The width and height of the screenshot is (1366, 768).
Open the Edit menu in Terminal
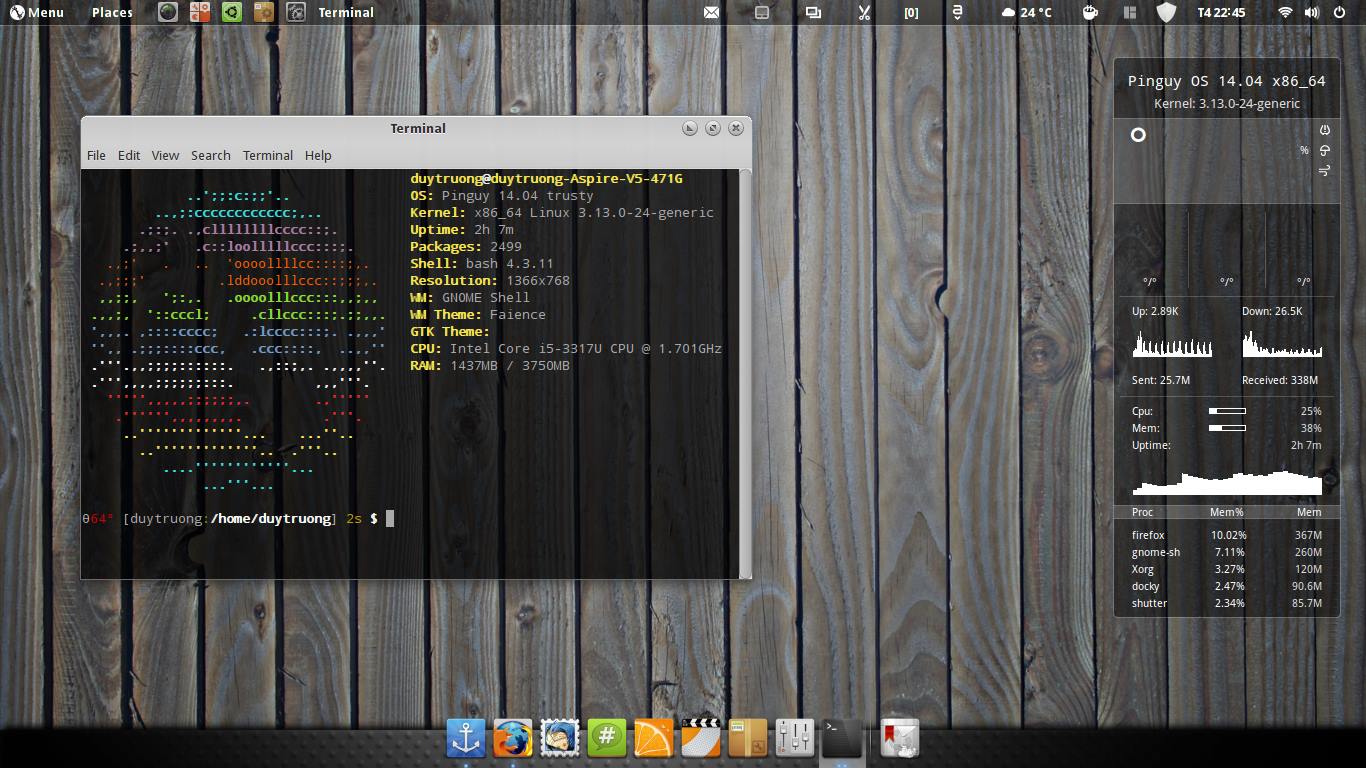(129, 155)
